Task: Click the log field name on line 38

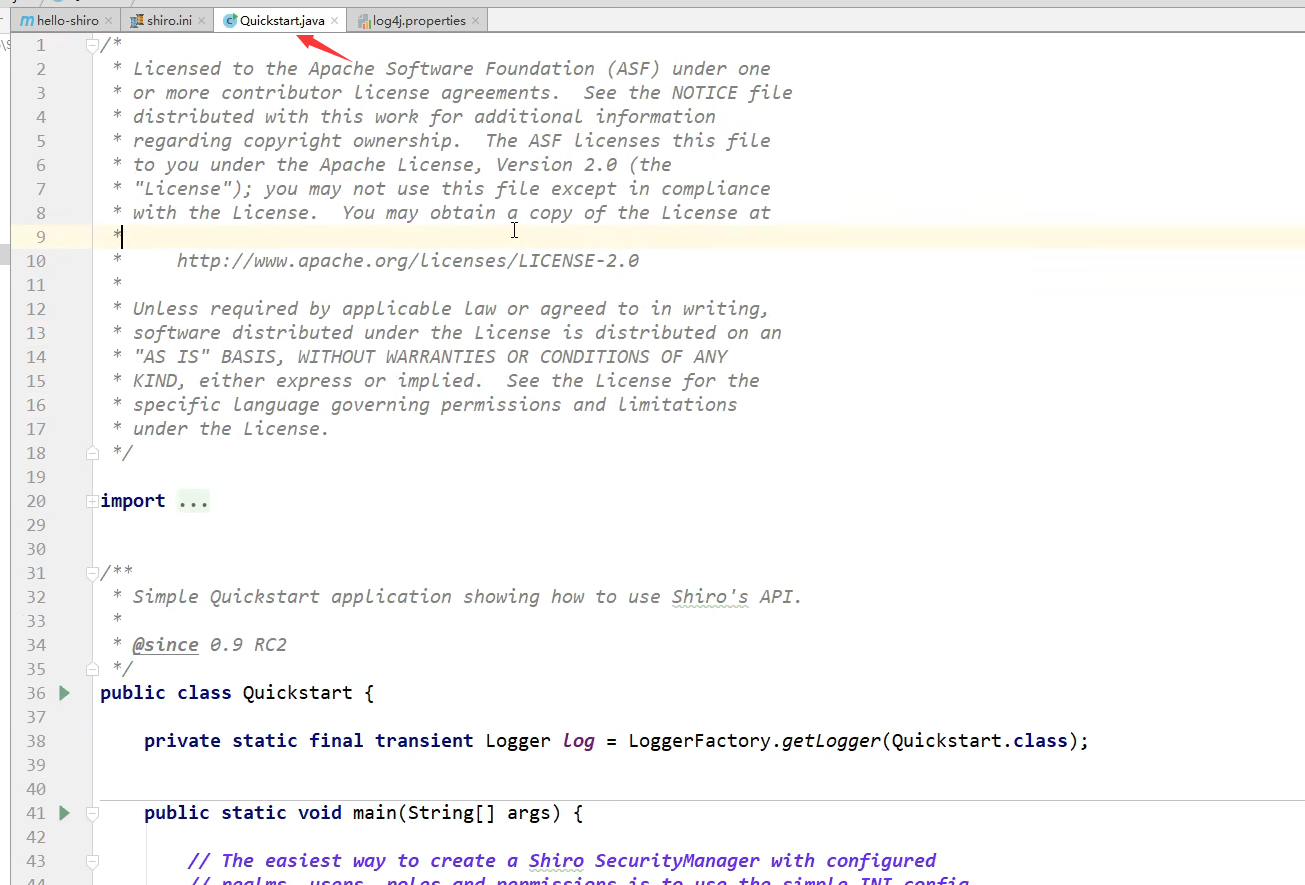Action: tap(579, 741)
